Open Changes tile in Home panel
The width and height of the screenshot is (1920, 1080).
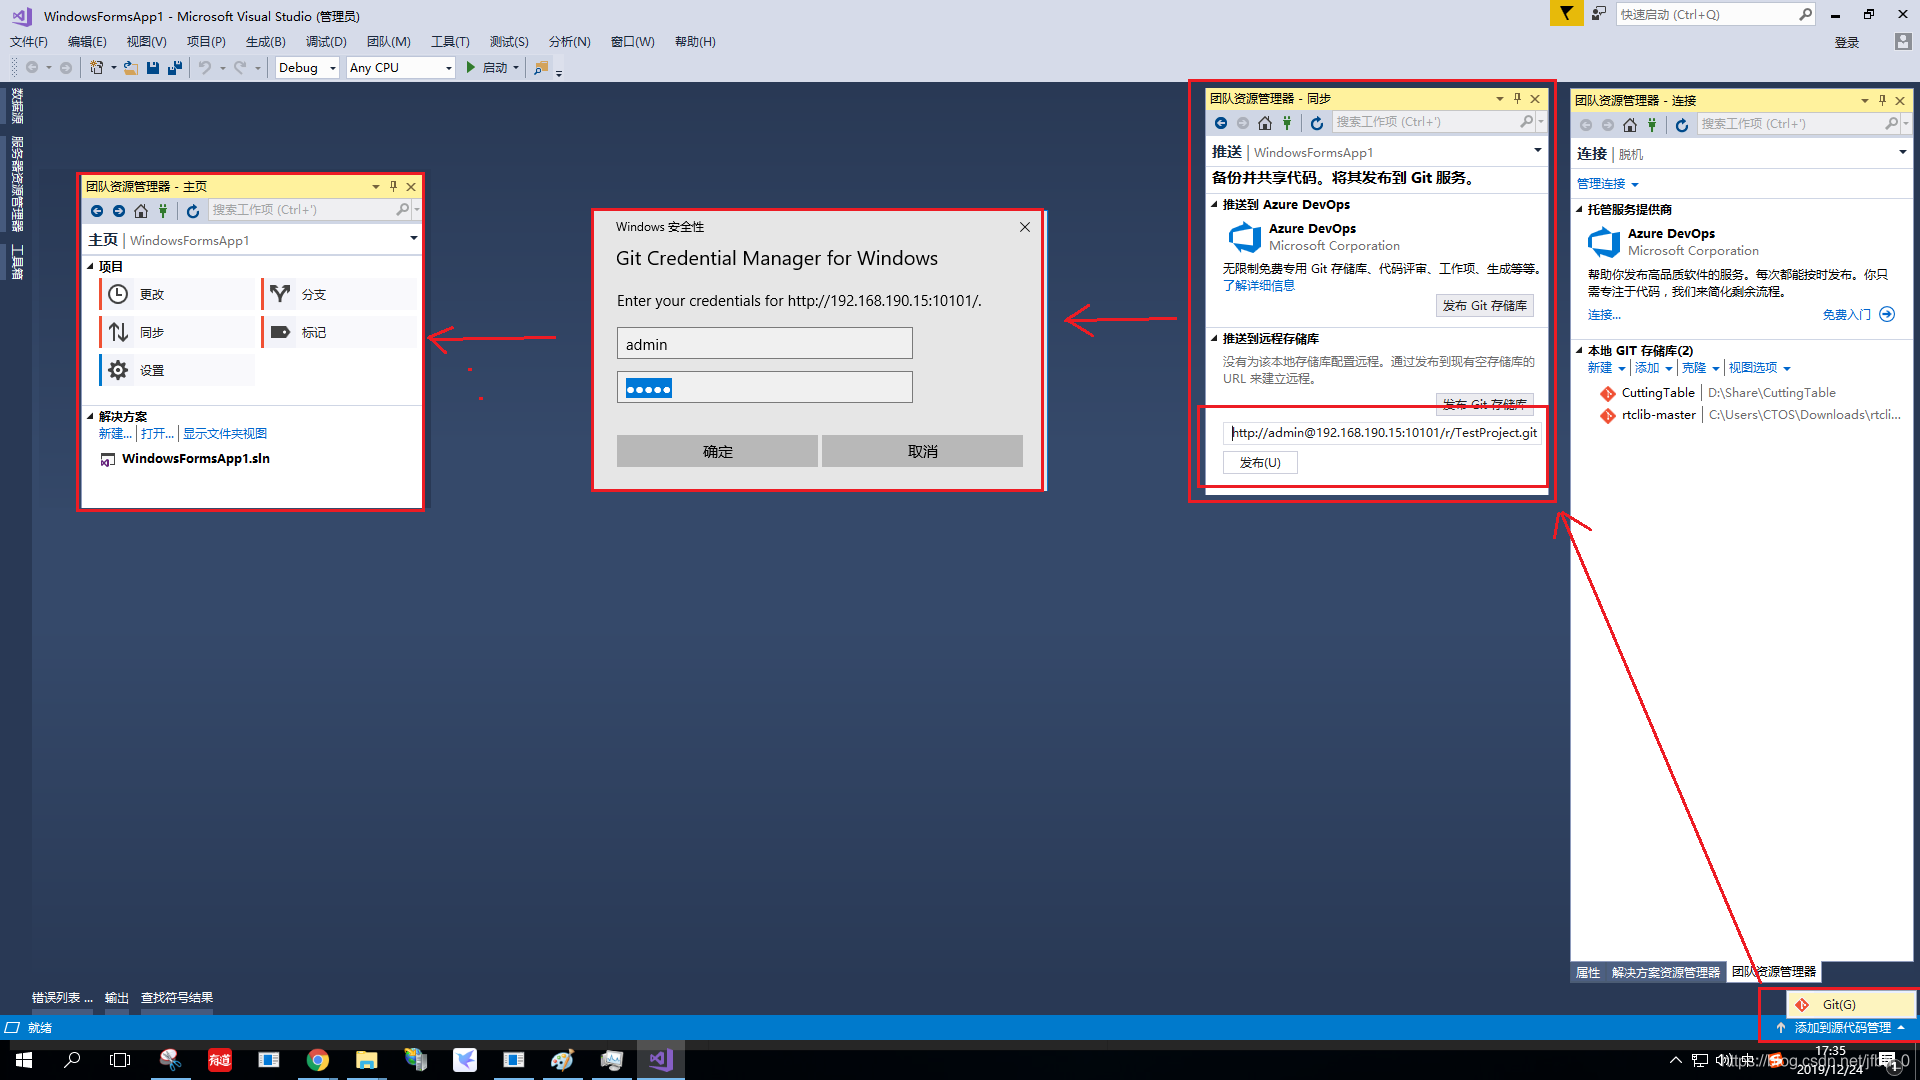coord(178,294)
